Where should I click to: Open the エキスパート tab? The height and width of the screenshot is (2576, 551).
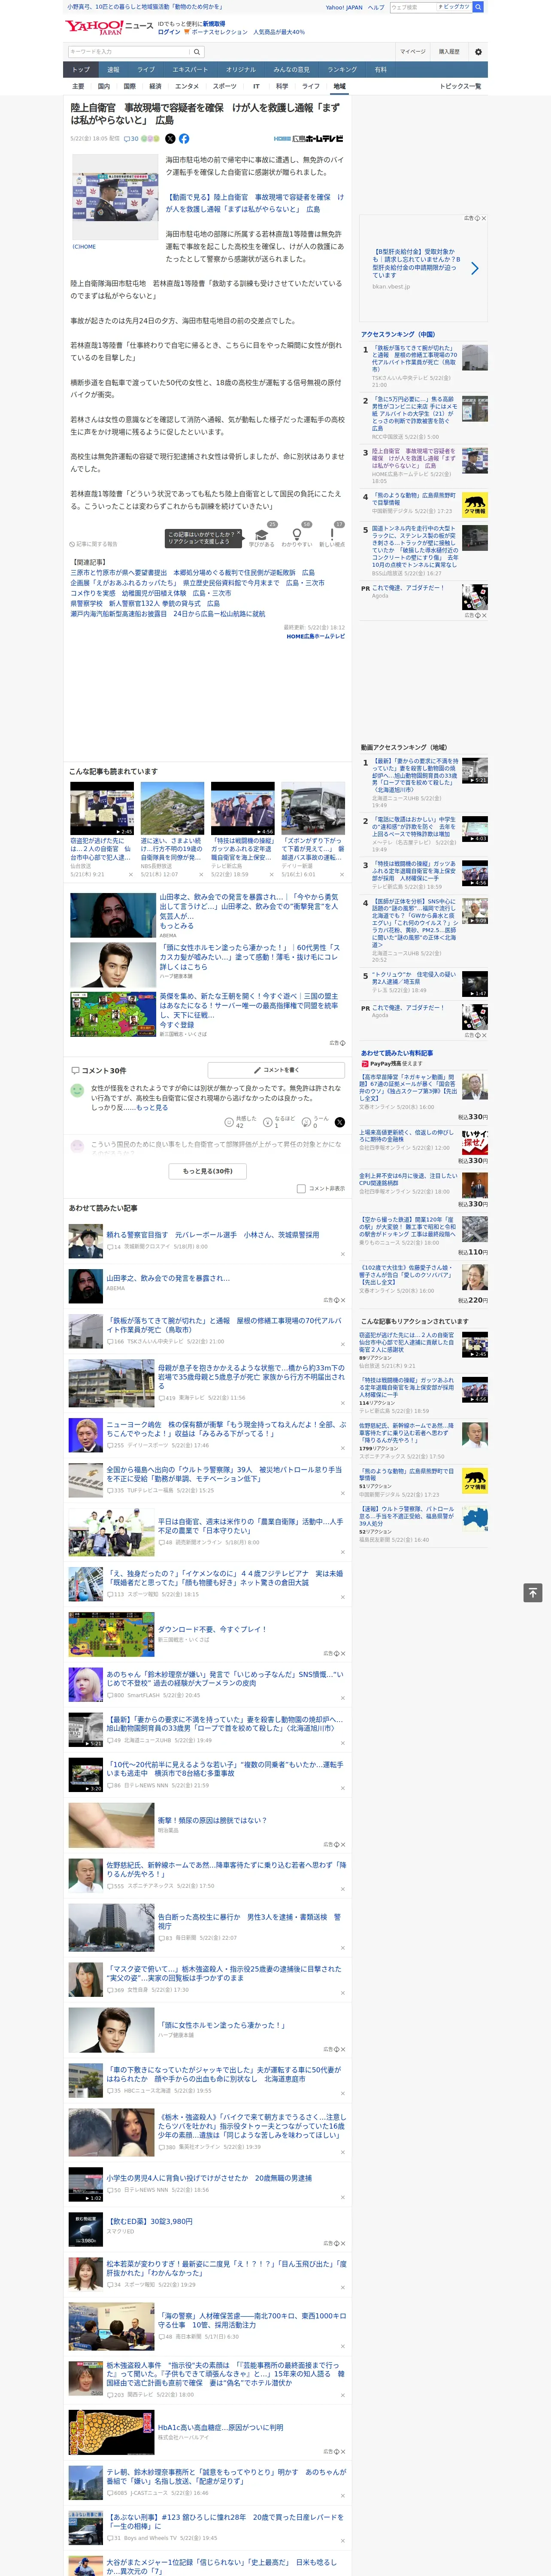tap(190, 69)
